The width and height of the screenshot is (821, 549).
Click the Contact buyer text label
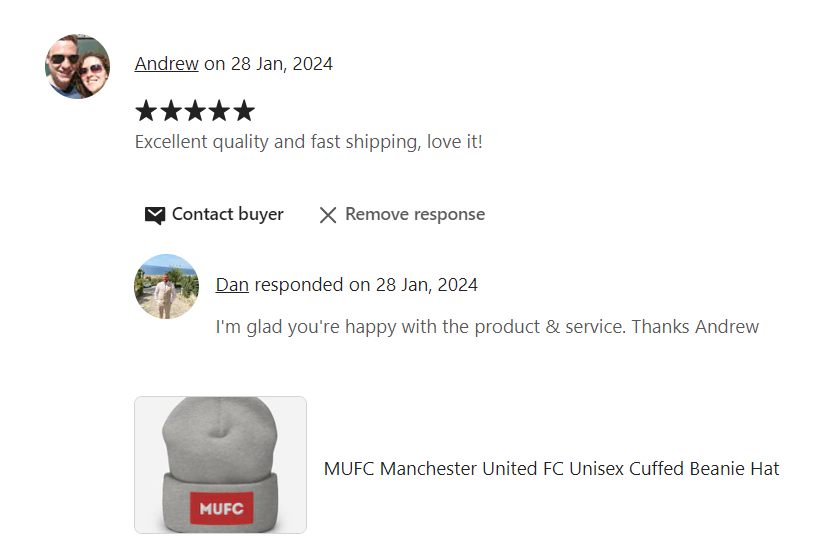pyautogui.click(x=227, y=214)
